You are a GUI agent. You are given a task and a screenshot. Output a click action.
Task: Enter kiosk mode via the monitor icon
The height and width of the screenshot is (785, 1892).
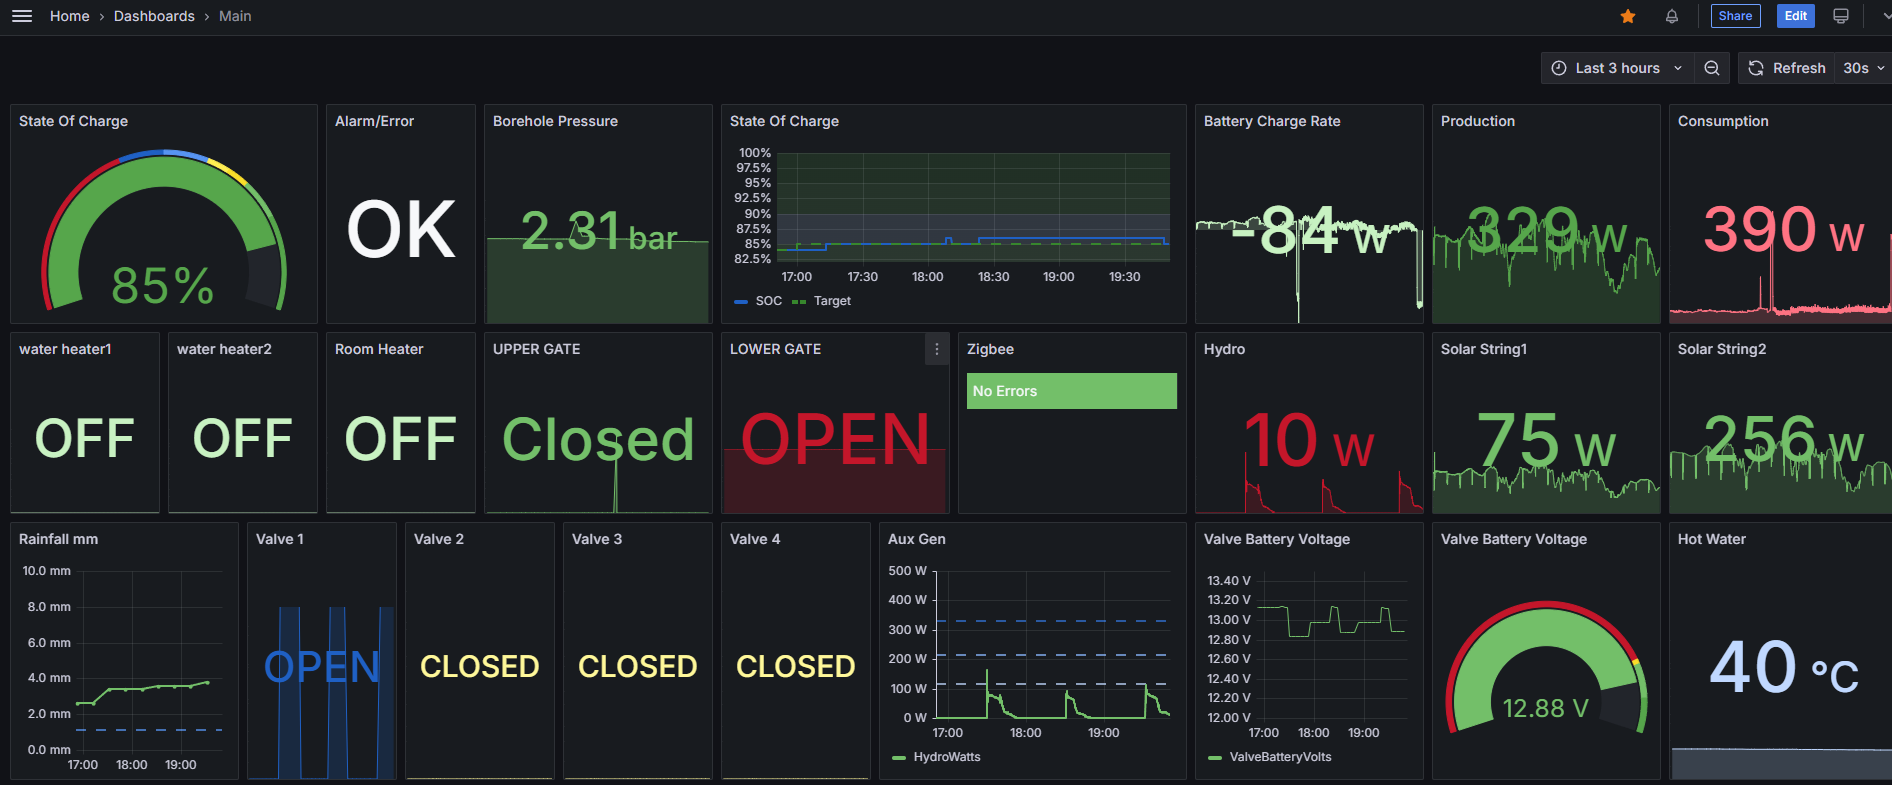[1841, 16]
